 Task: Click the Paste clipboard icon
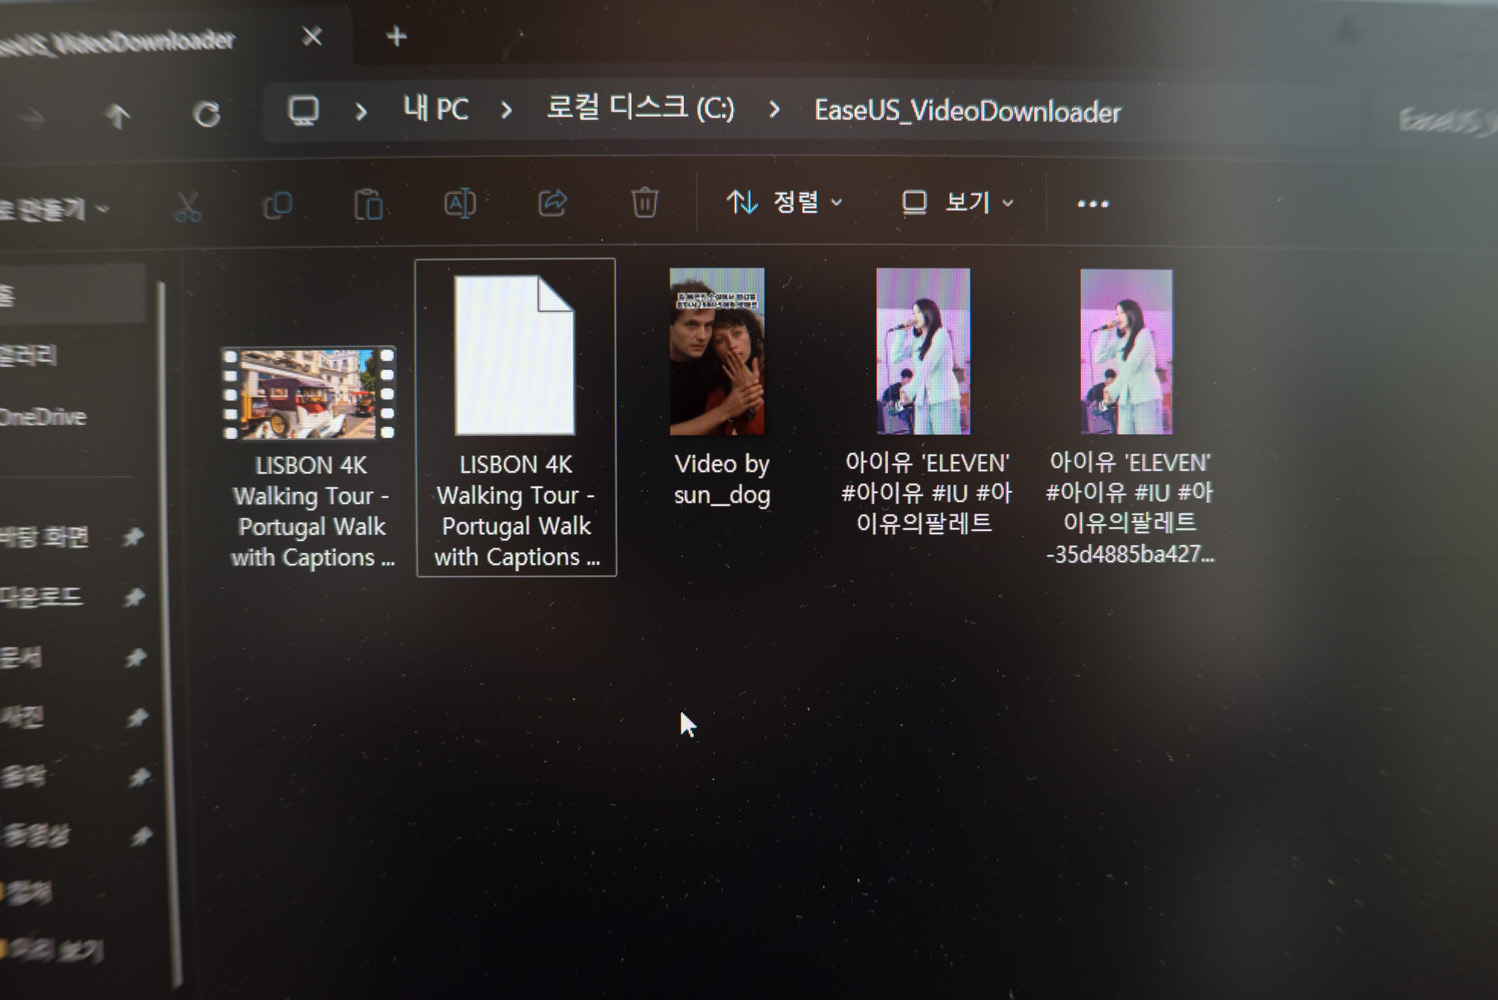(x=368, y=204)
